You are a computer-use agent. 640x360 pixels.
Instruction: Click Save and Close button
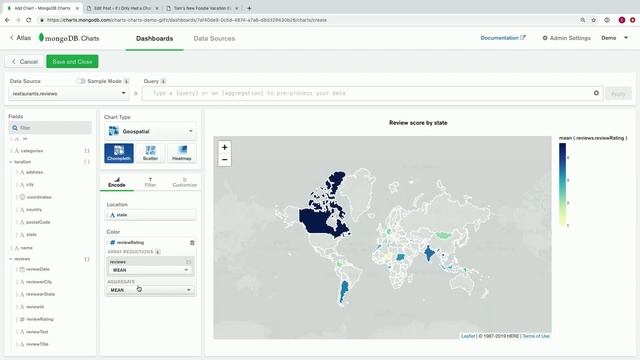tap(72, 62)
